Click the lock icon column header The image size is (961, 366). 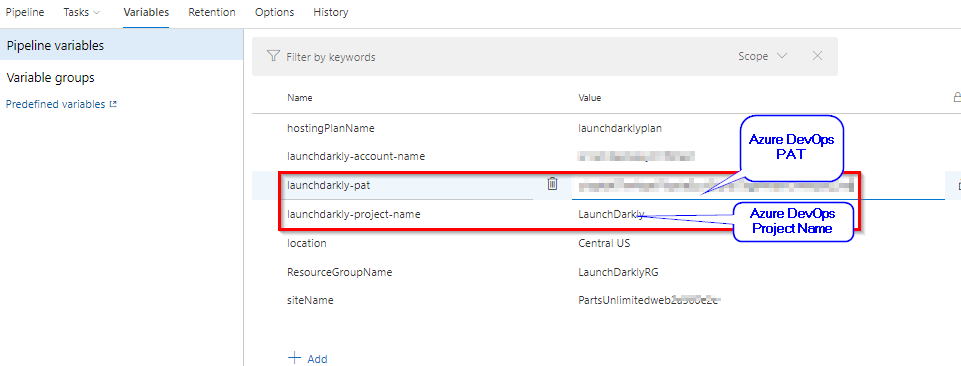(956, 97)
